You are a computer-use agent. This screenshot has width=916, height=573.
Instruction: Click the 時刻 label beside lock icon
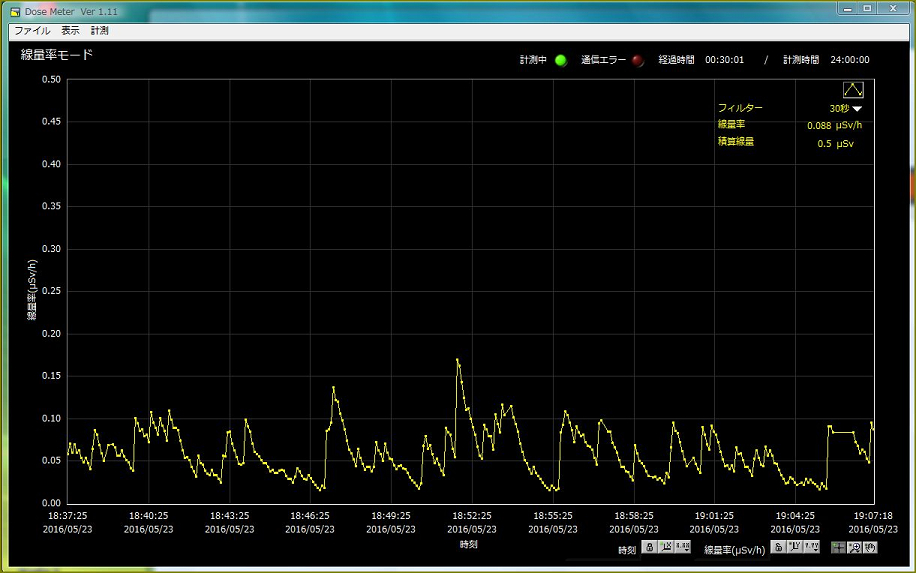626,549
